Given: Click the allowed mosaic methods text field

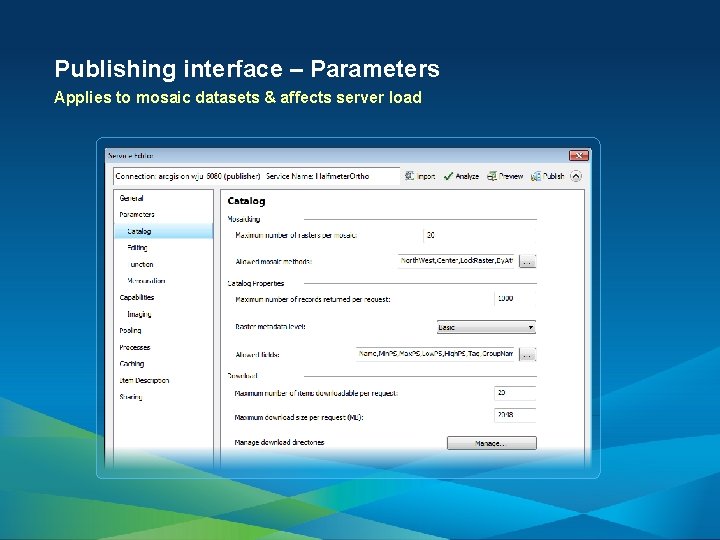Looking at the screenshot, I should coord(456,261).
